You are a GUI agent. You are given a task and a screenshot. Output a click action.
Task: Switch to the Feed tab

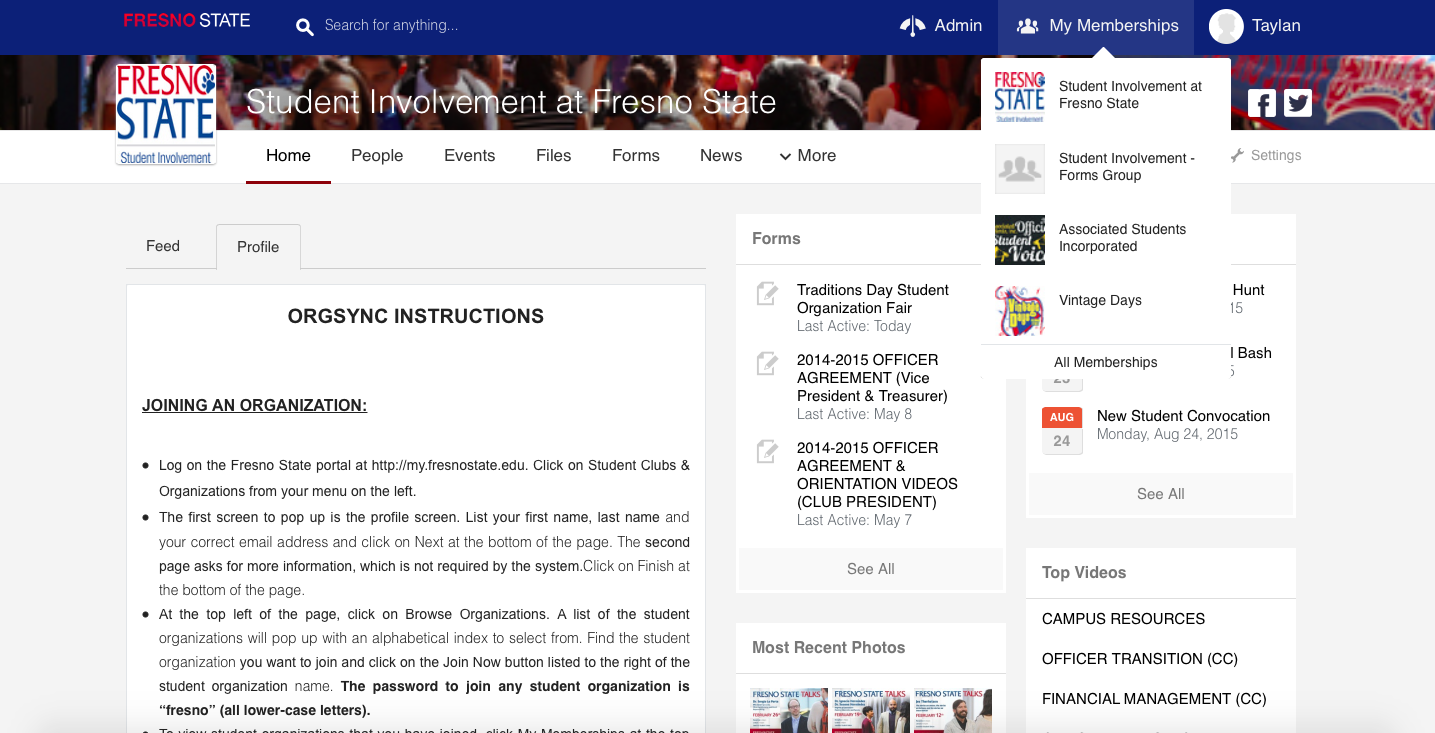(163, 246)
